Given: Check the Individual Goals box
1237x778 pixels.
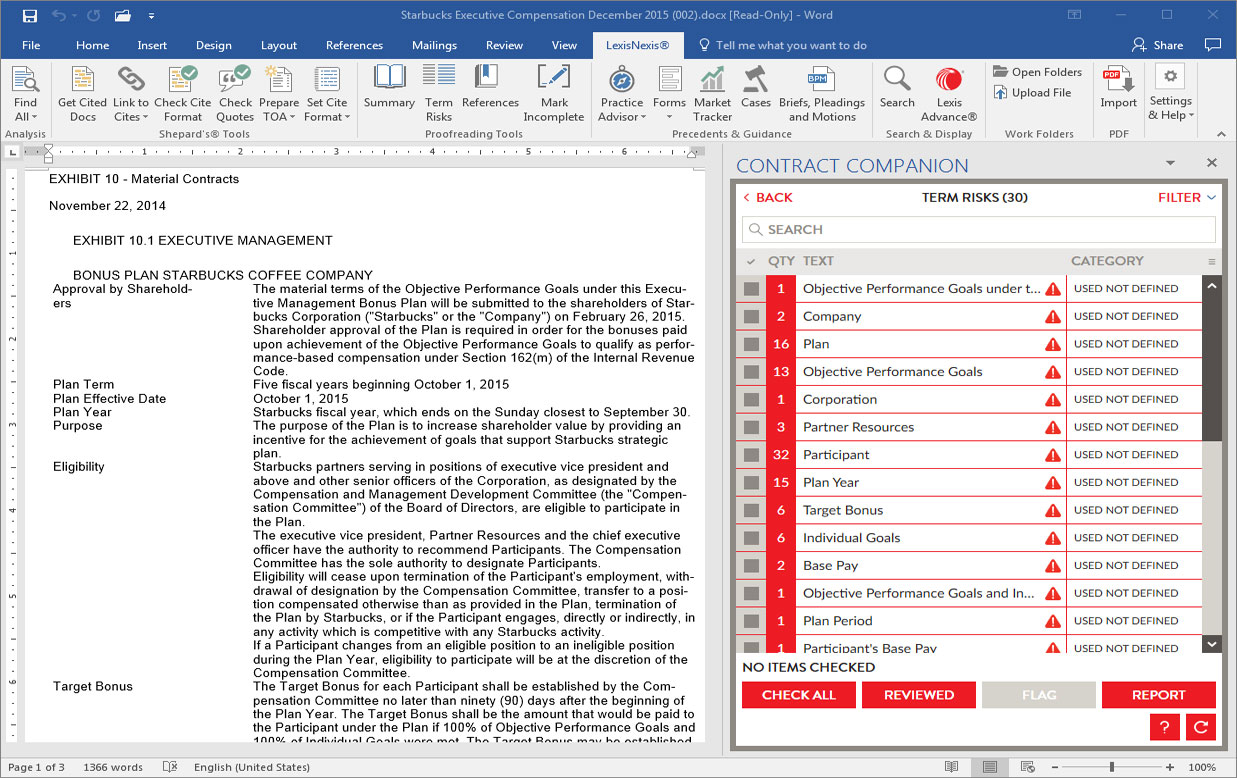Looking at the screenshot, I should tap(751, 538).
